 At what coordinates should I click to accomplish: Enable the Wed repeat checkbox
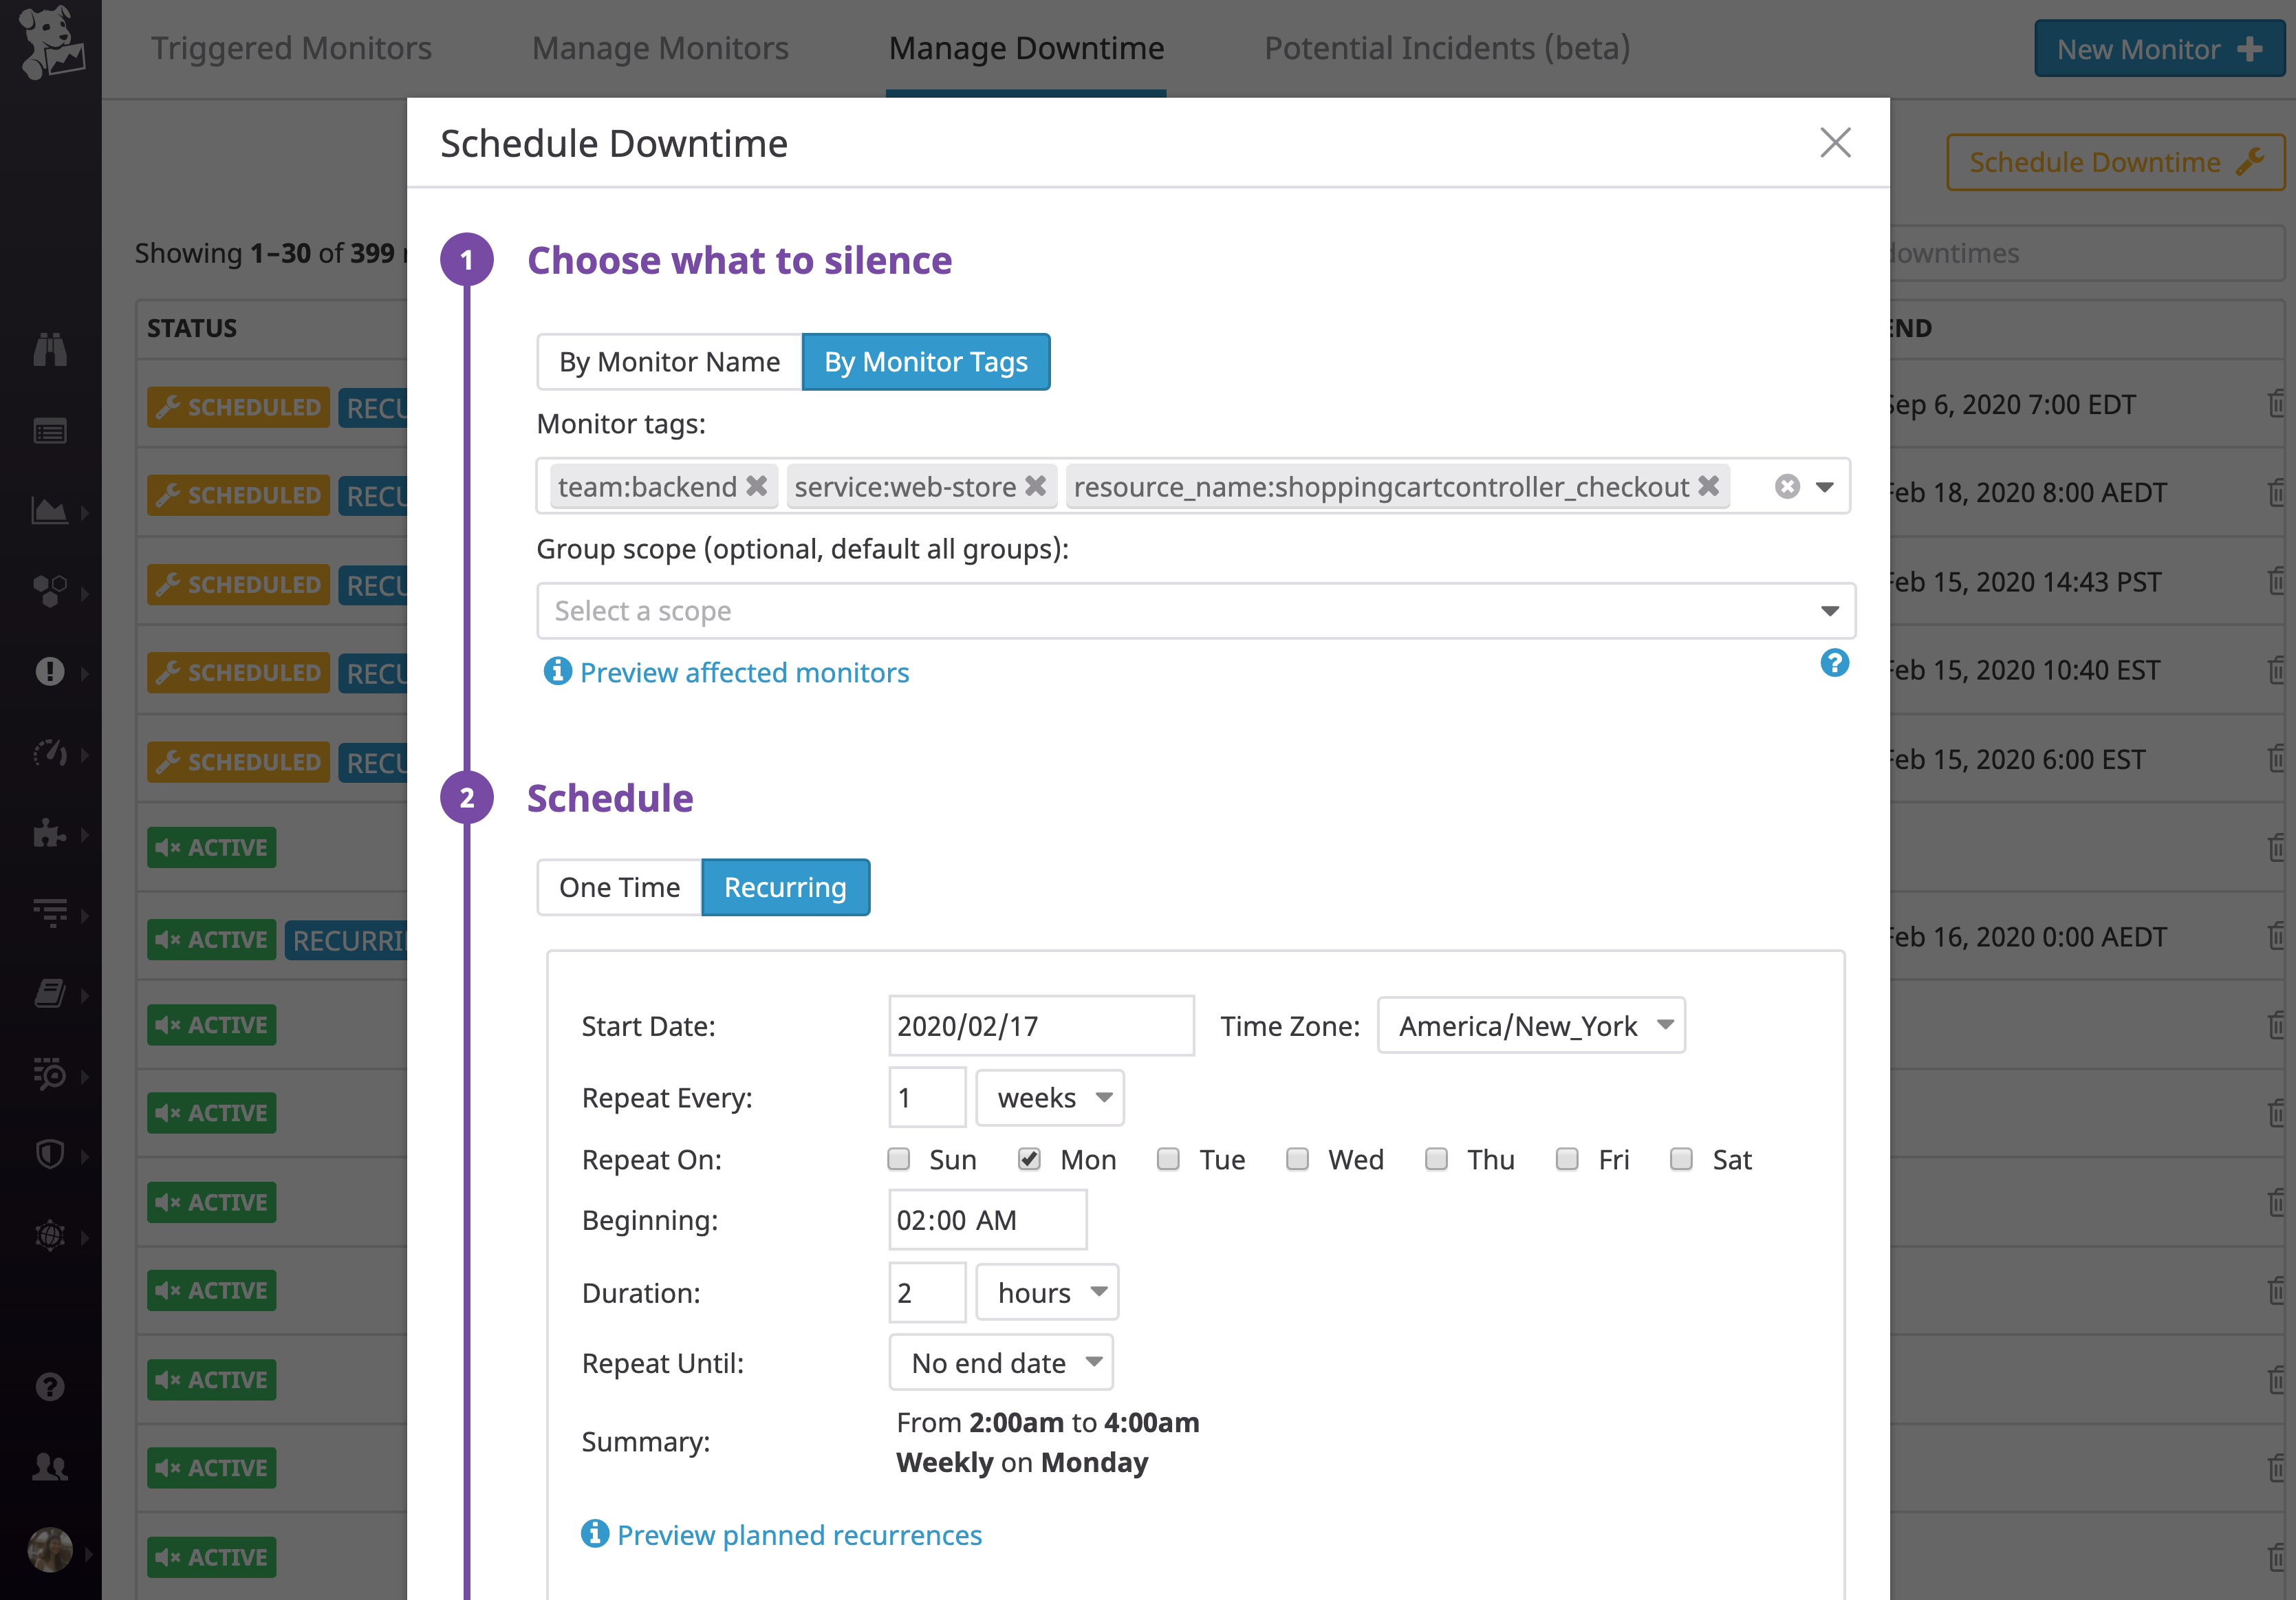(x=1298, y=1159)
